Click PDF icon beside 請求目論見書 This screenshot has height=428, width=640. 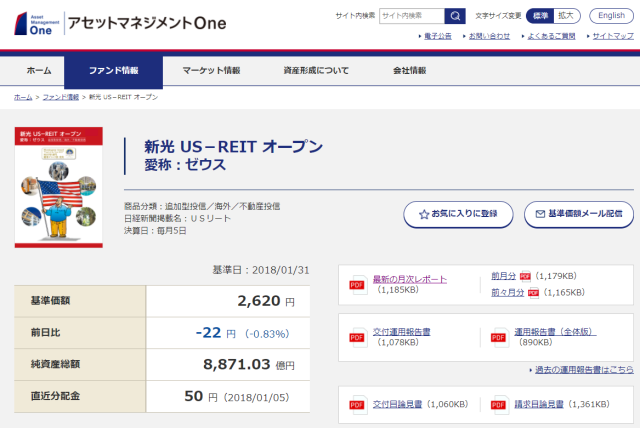[x=499, y=405]
